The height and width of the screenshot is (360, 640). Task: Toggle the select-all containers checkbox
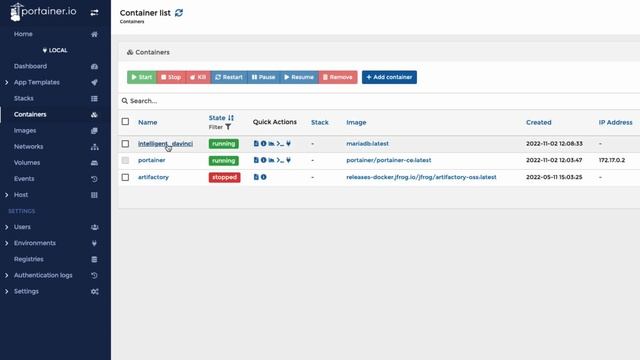tap(125, 122)
